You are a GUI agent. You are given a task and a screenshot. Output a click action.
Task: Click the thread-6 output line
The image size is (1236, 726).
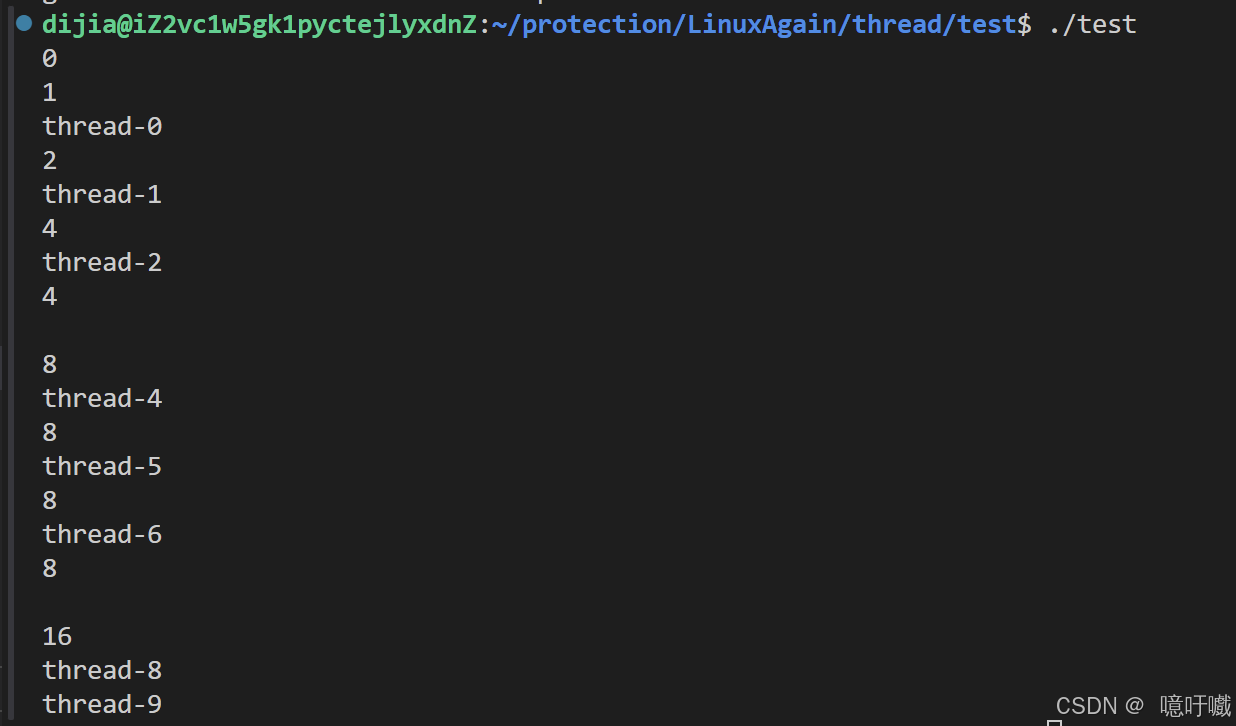click(x=102, y=535)
